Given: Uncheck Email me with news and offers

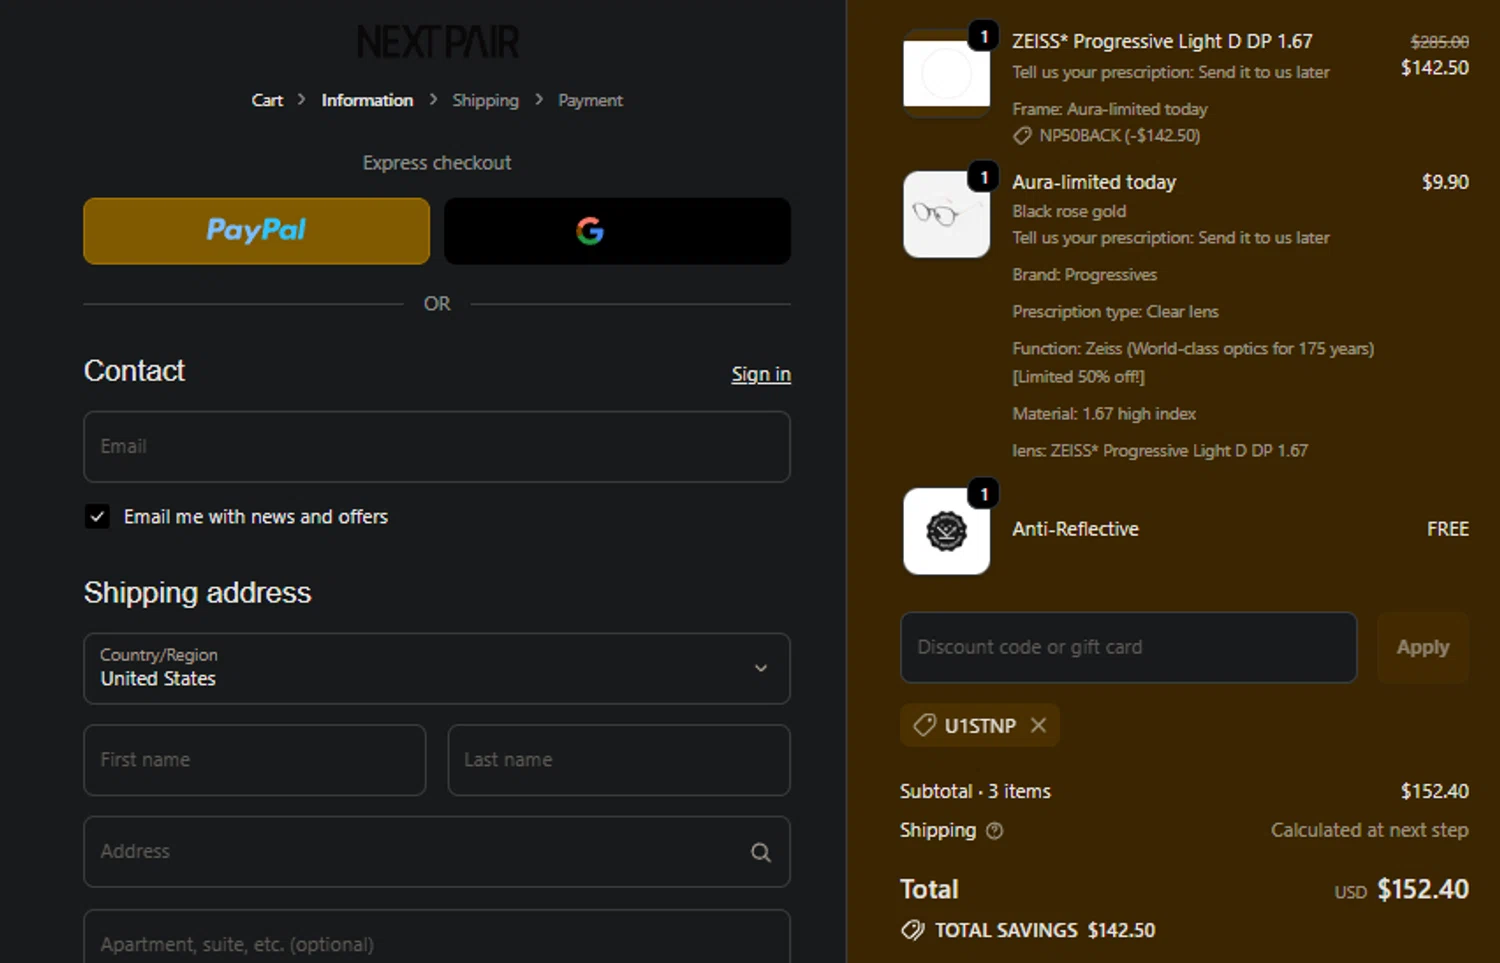Looking at the screenshot, I should [x=97, y=517].
